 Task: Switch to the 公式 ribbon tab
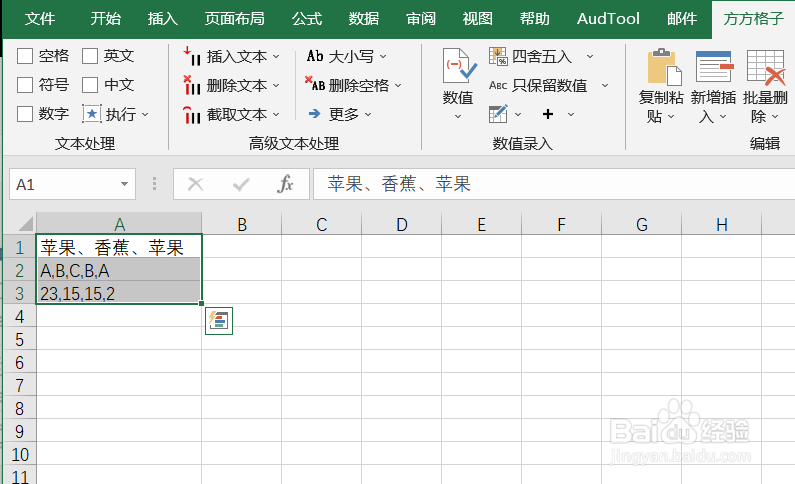pos(307,18)
